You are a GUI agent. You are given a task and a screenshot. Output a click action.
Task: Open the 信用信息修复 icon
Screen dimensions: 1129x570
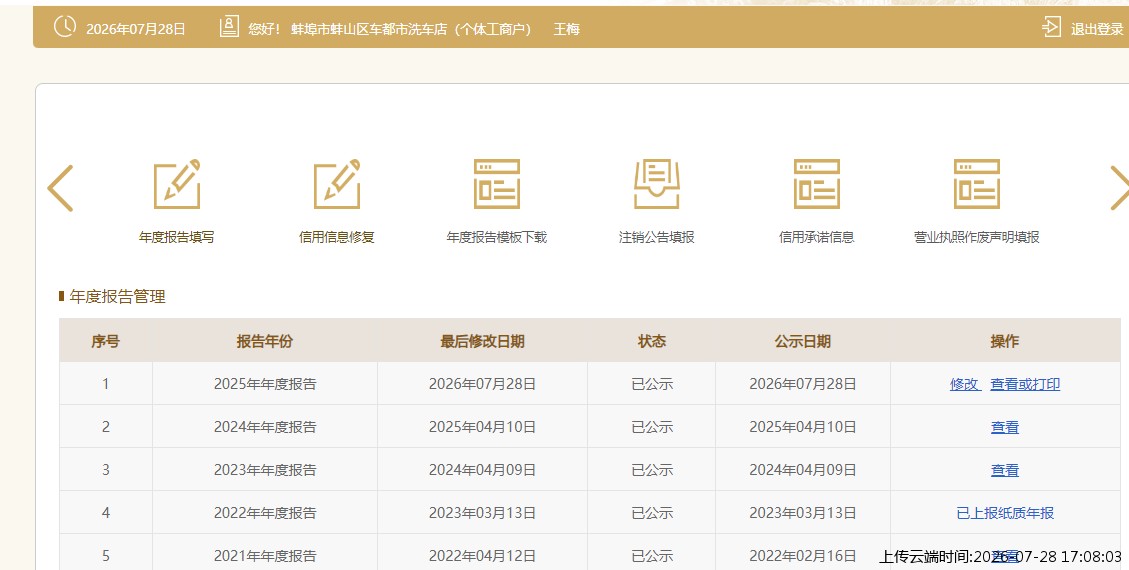[337, 184]
